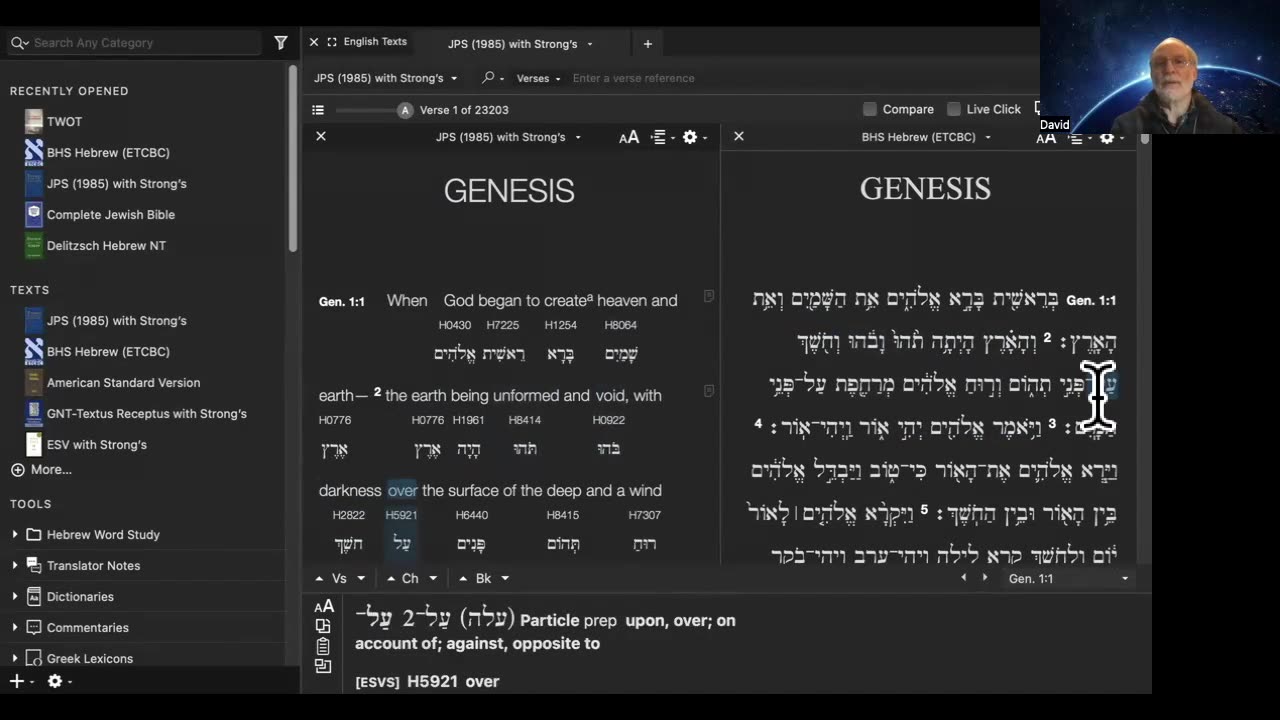Open JPS pane gear settings icon
The image size is (1280, 720).
pos(689,137)
